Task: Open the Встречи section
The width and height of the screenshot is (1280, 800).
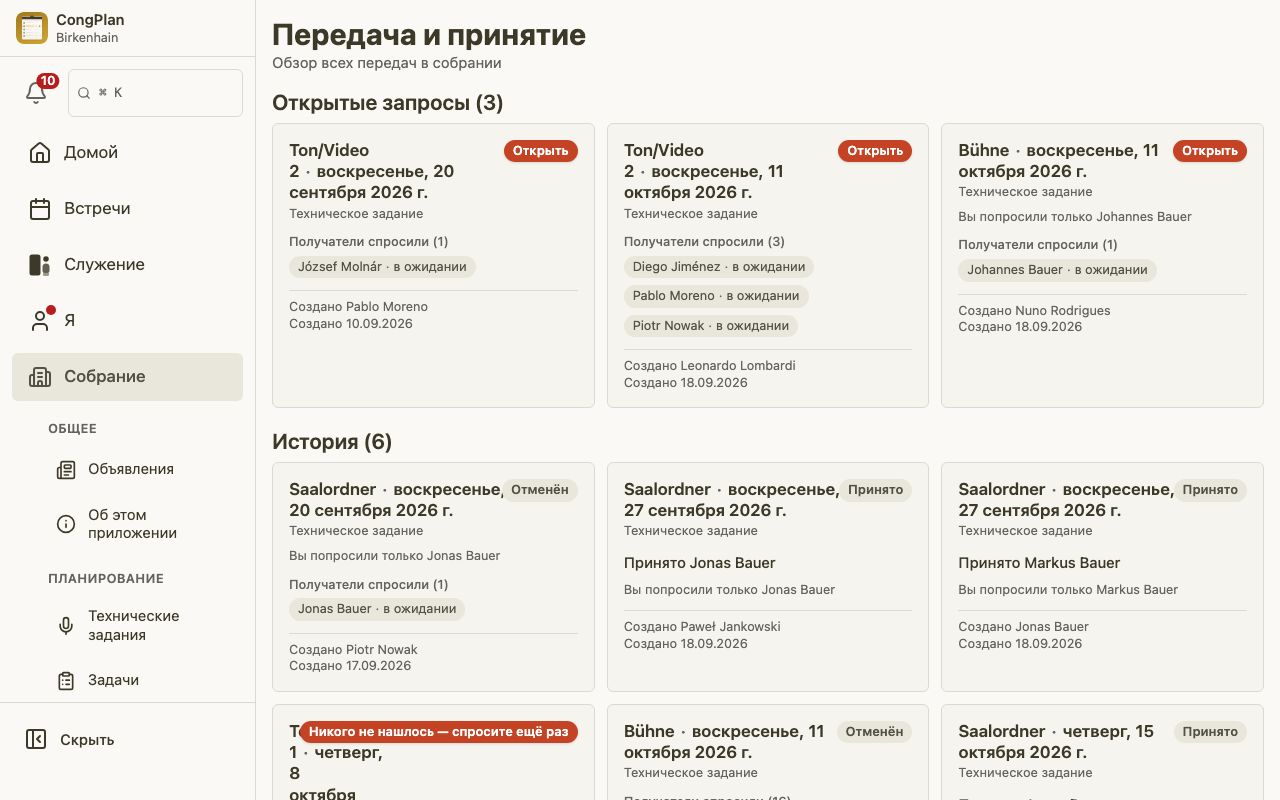Action: pos(127,209)
